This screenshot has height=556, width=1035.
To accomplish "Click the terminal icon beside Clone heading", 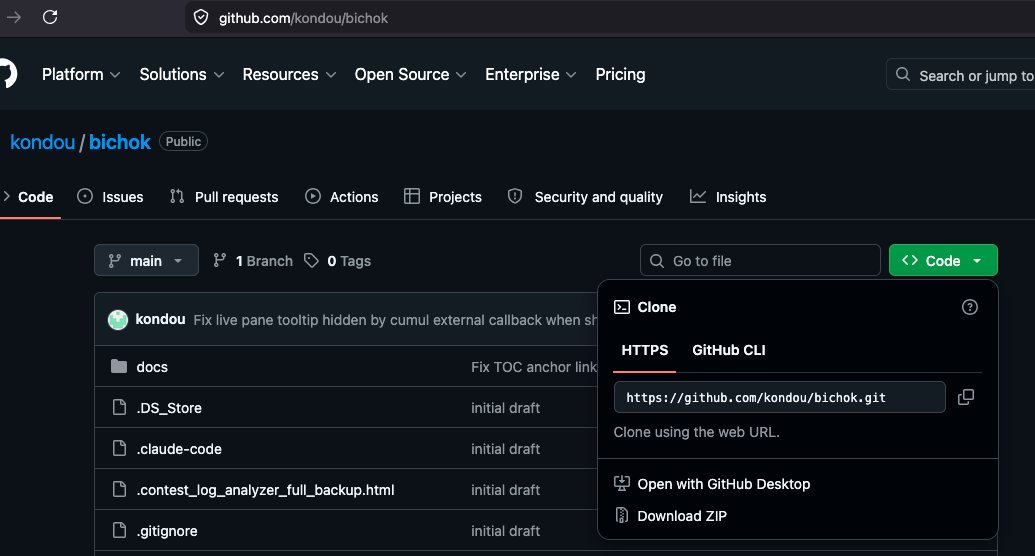I will 622,307.
